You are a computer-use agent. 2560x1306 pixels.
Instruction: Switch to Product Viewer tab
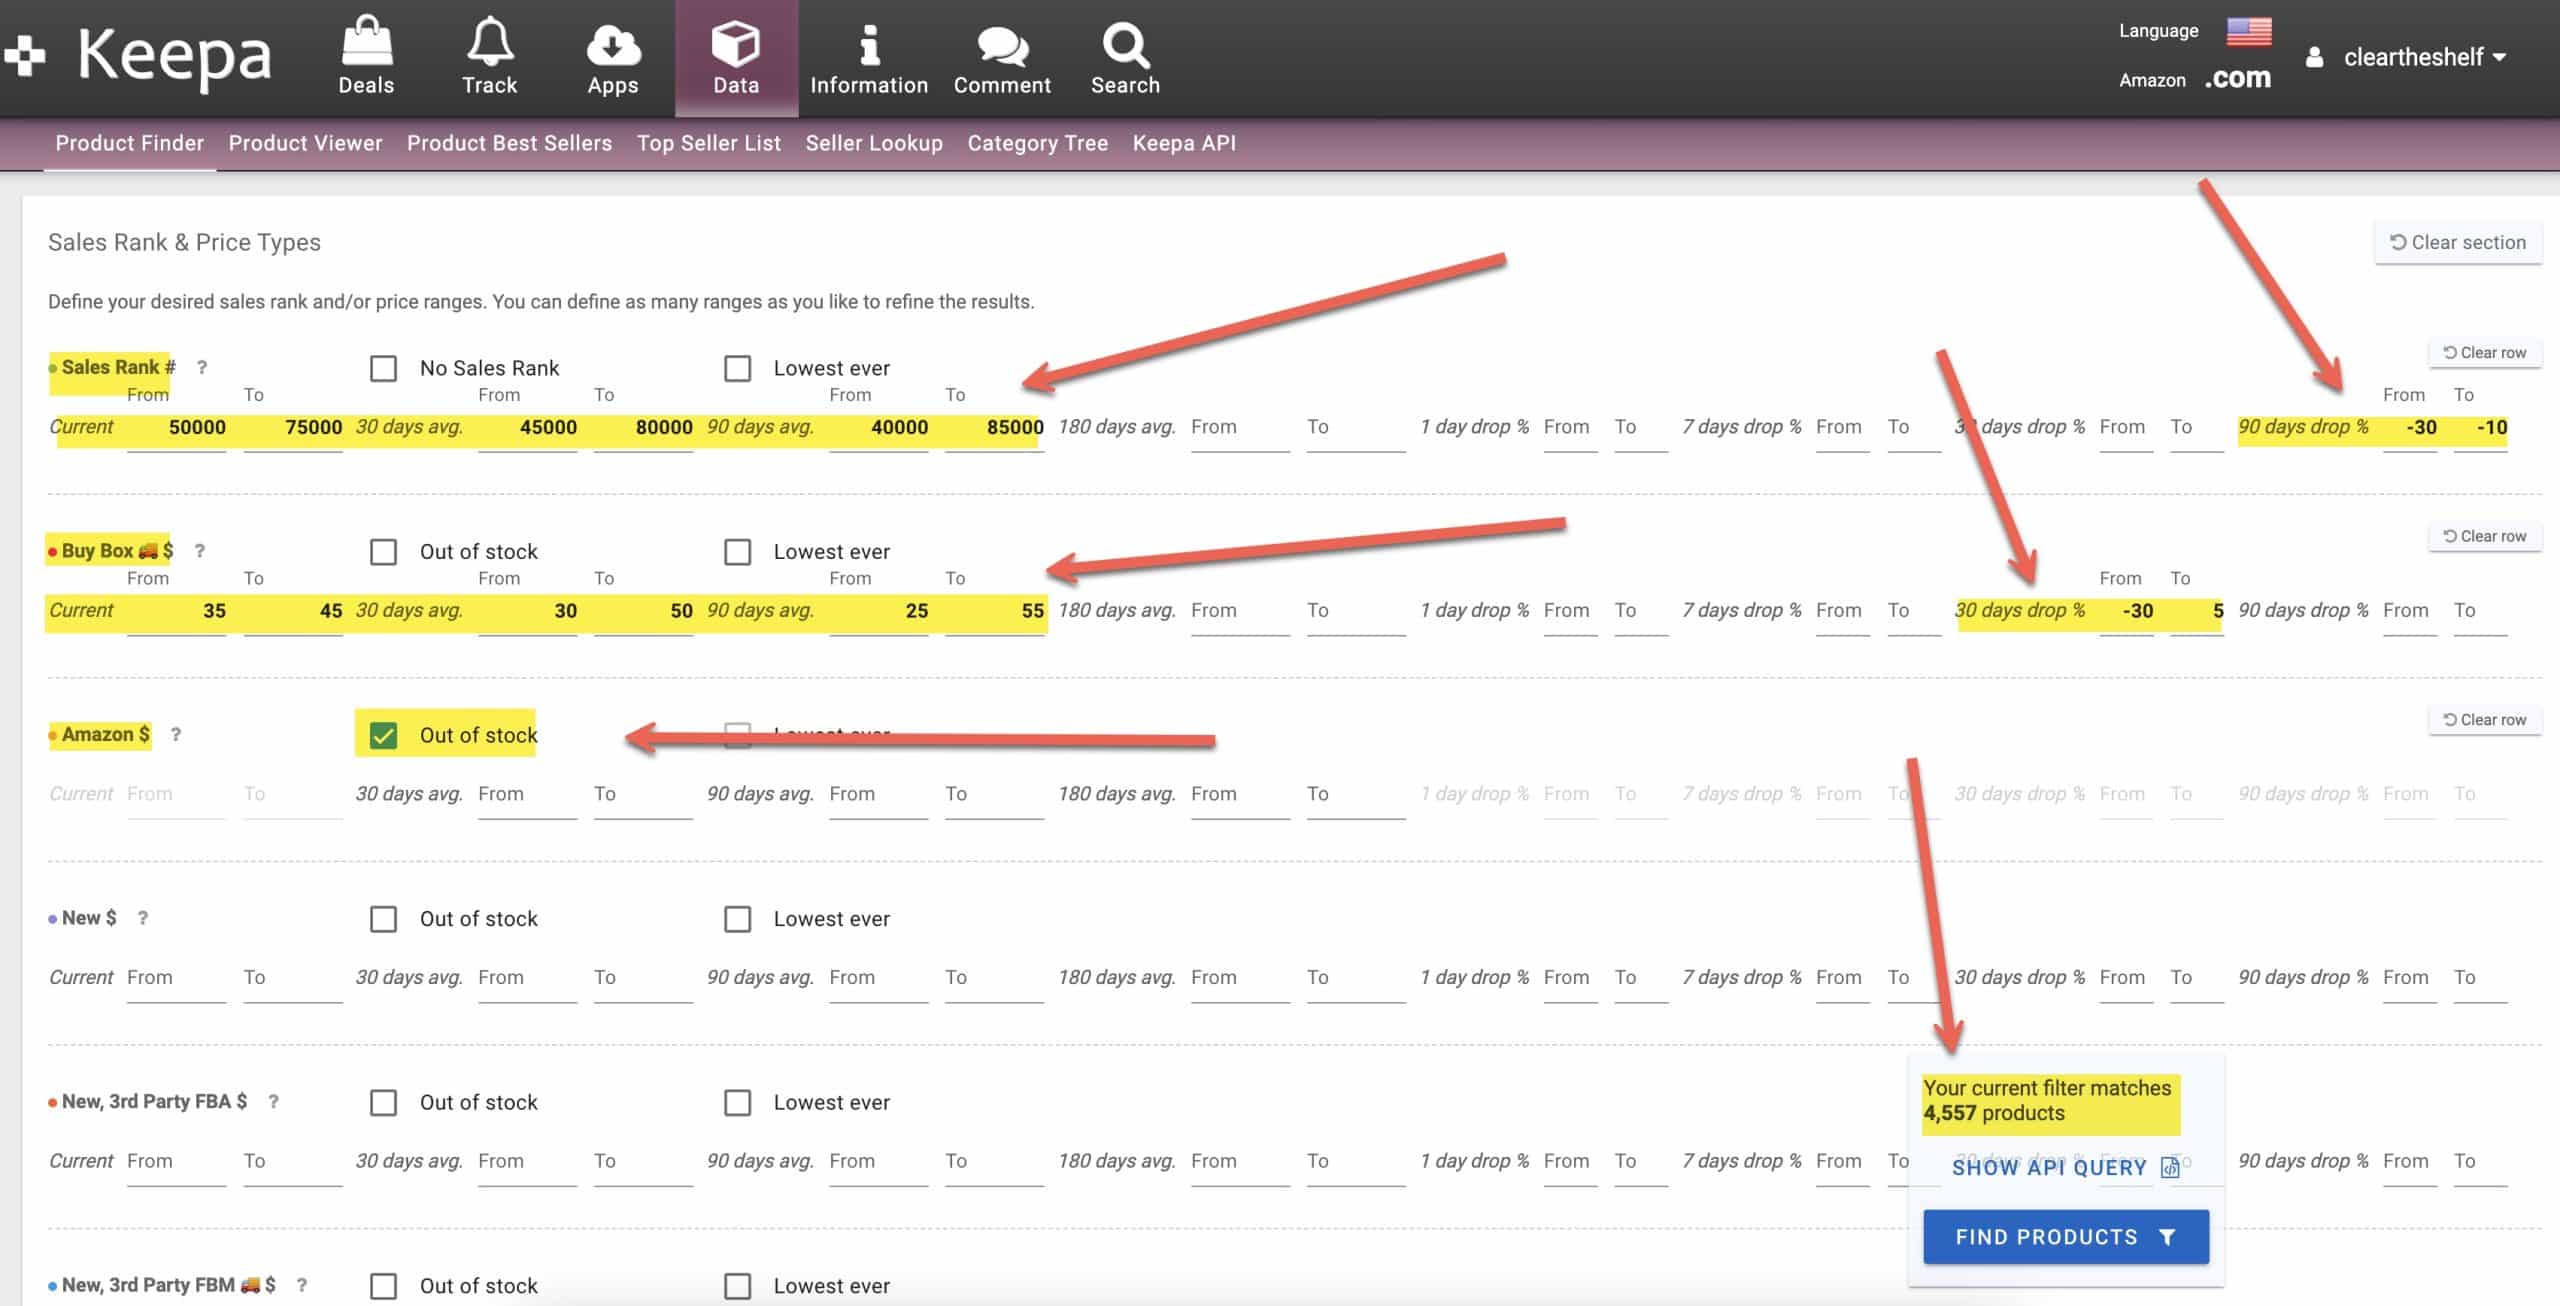(x=305, y=143)
